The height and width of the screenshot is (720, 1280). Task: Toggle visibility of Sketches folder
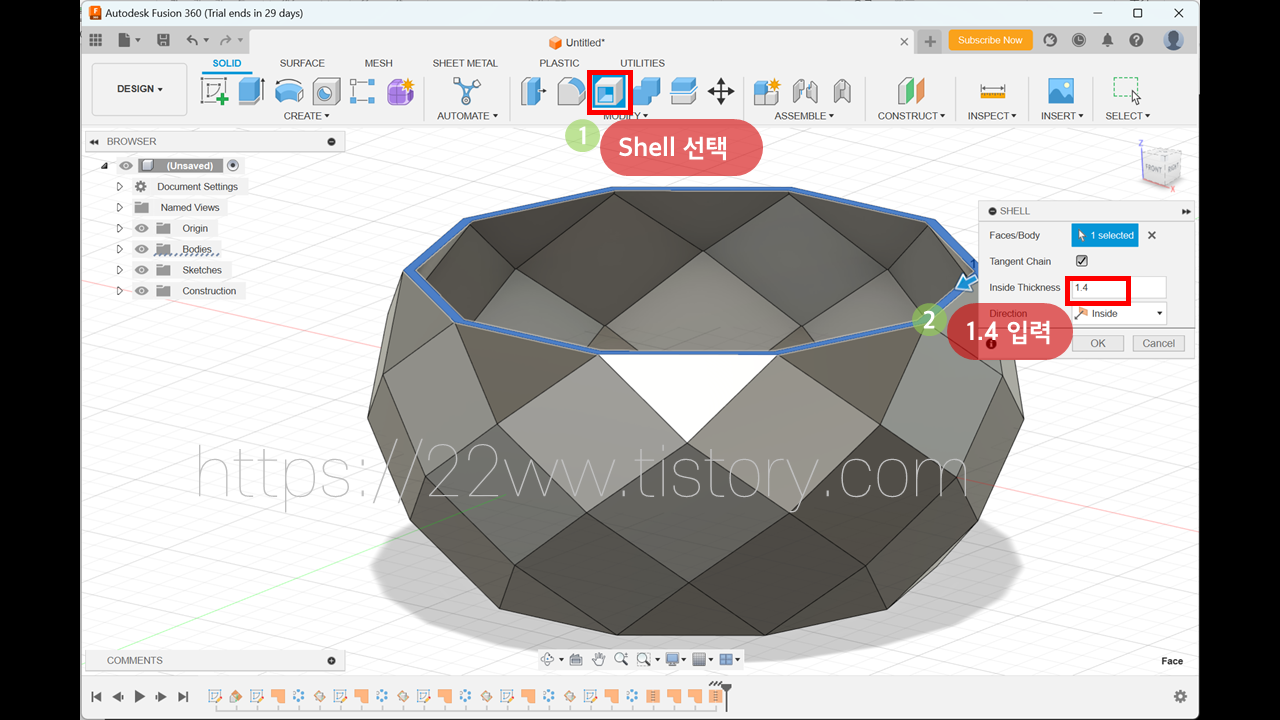pyautogui.click(x=141, y=270)
